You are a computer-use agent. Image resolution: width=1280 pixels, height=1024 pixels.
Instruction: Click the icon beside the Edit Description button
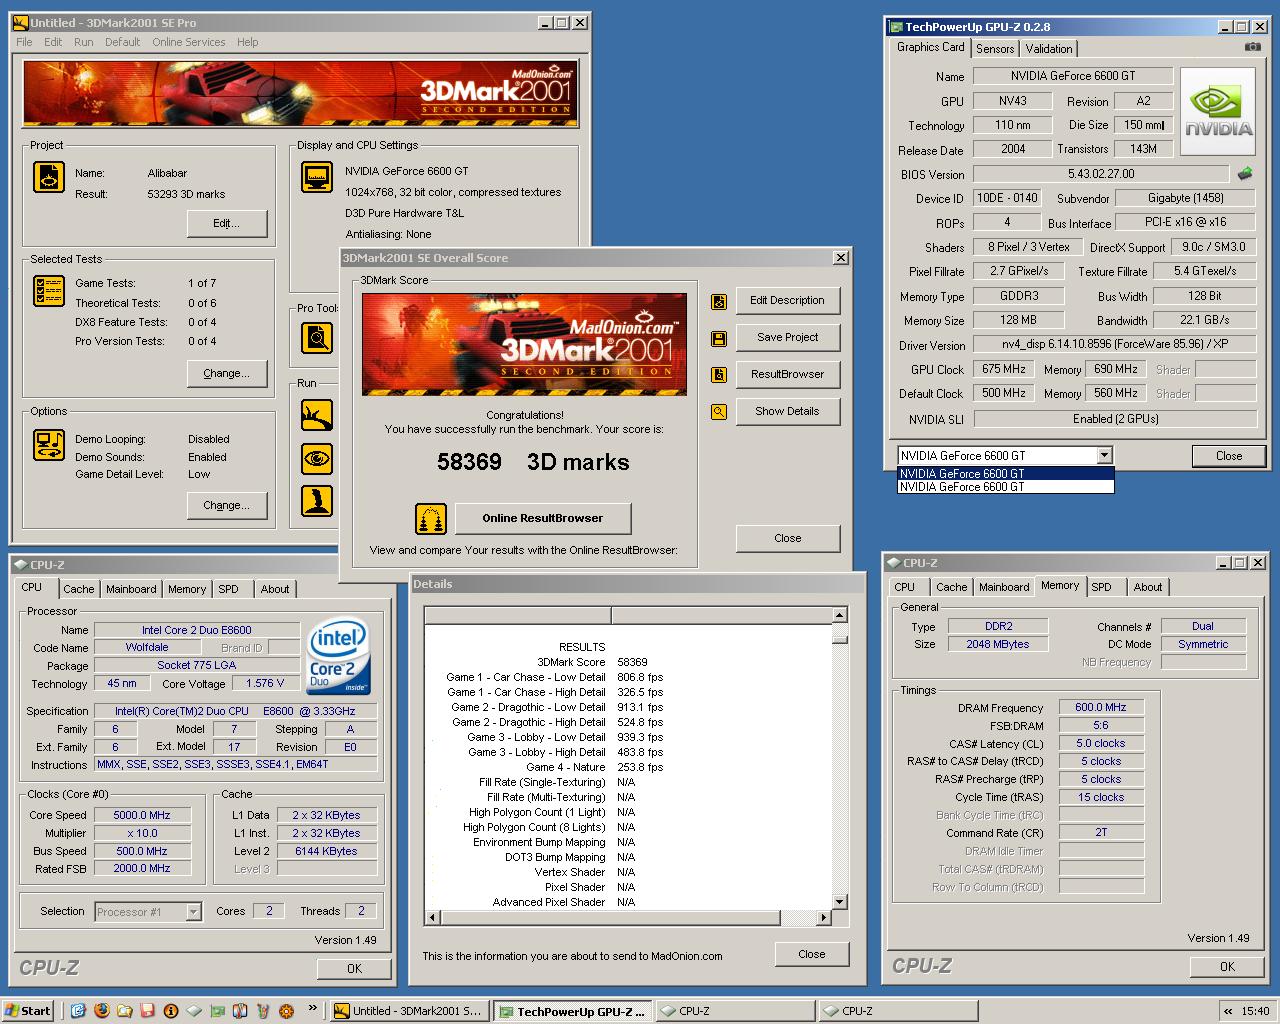point(718,301)
